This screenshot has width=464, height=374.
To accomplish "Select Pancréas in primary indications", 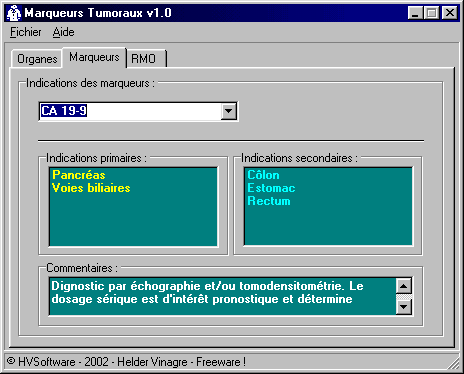I will pos(79,175).
